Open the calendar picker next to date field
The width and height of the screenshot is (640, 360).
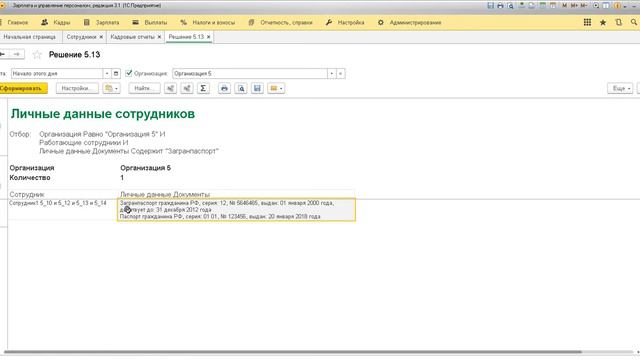coord(116,73)
